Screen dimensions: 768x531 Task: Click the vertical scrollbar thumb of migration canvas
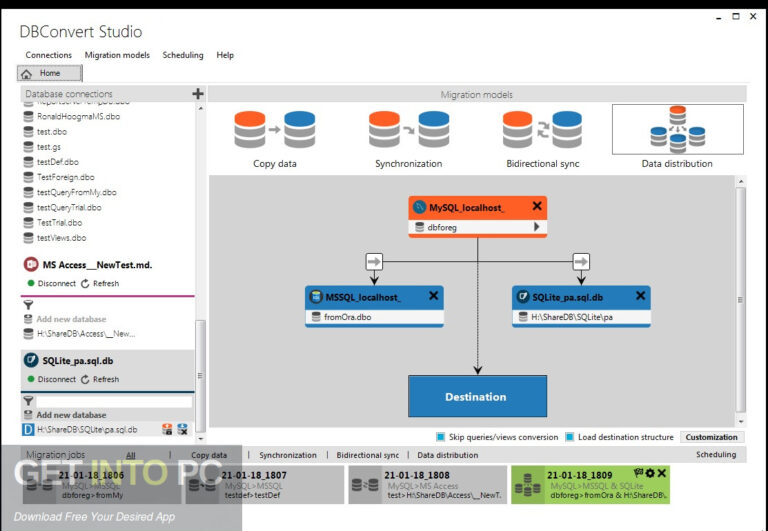pos(741,300)
